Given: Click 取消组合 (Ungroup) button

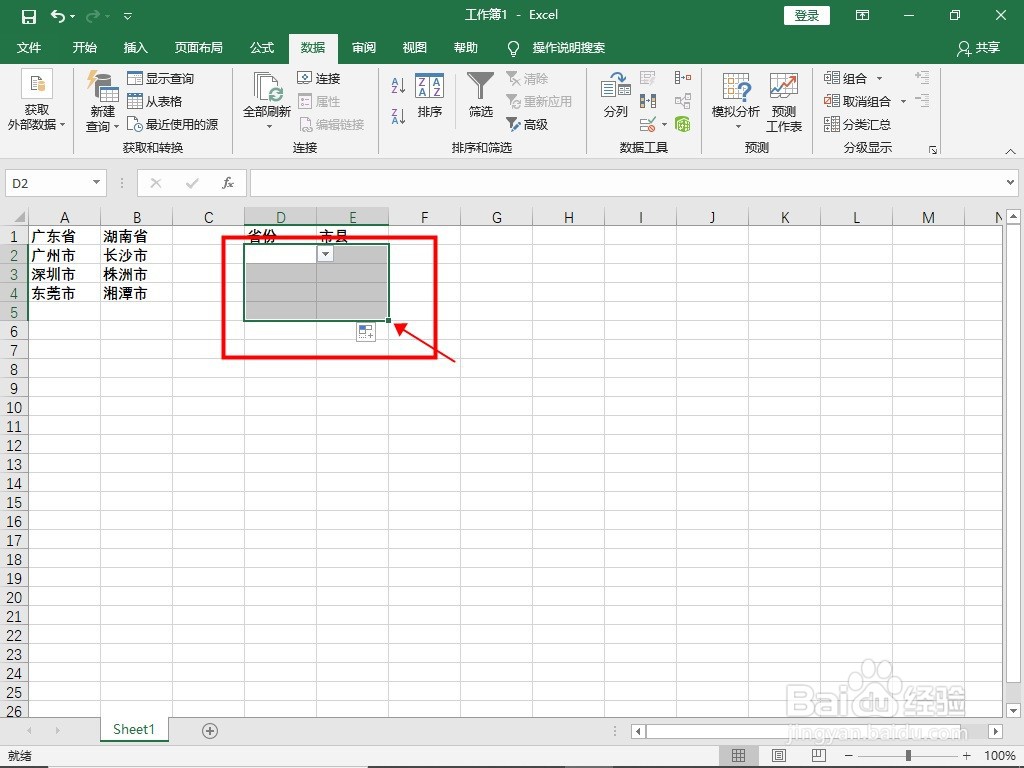Looking at the screenshot, I should (857, 101).
